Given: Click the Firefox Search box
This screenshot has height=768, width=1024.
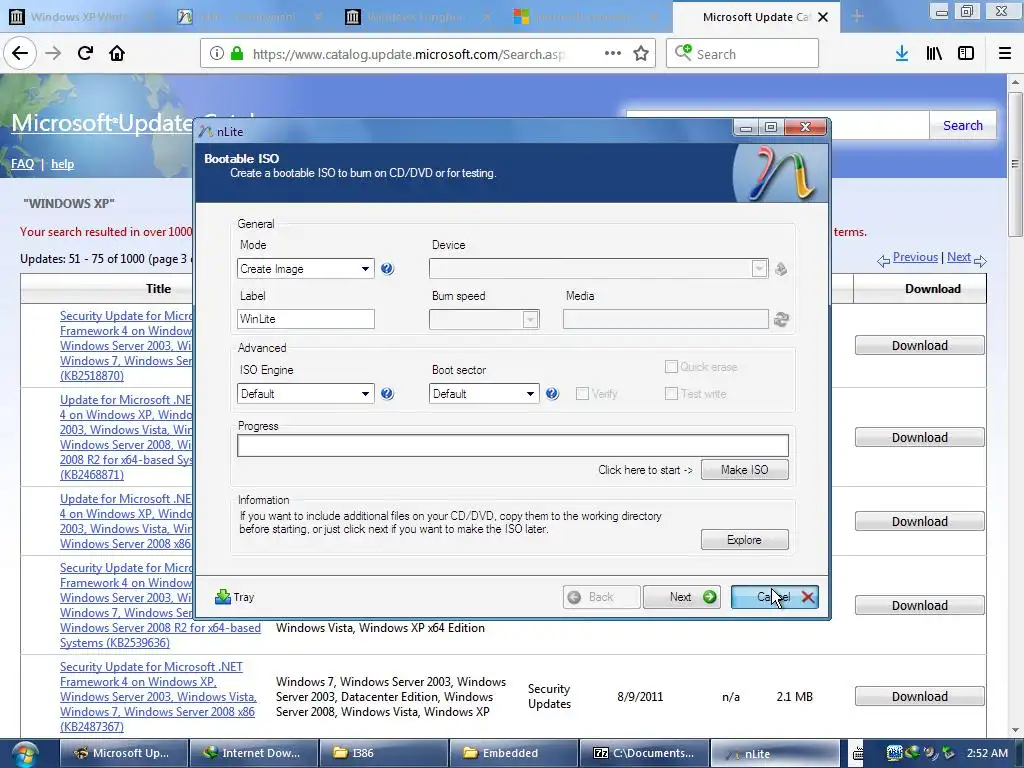Looking at the screenshot, I should [743, 54].
